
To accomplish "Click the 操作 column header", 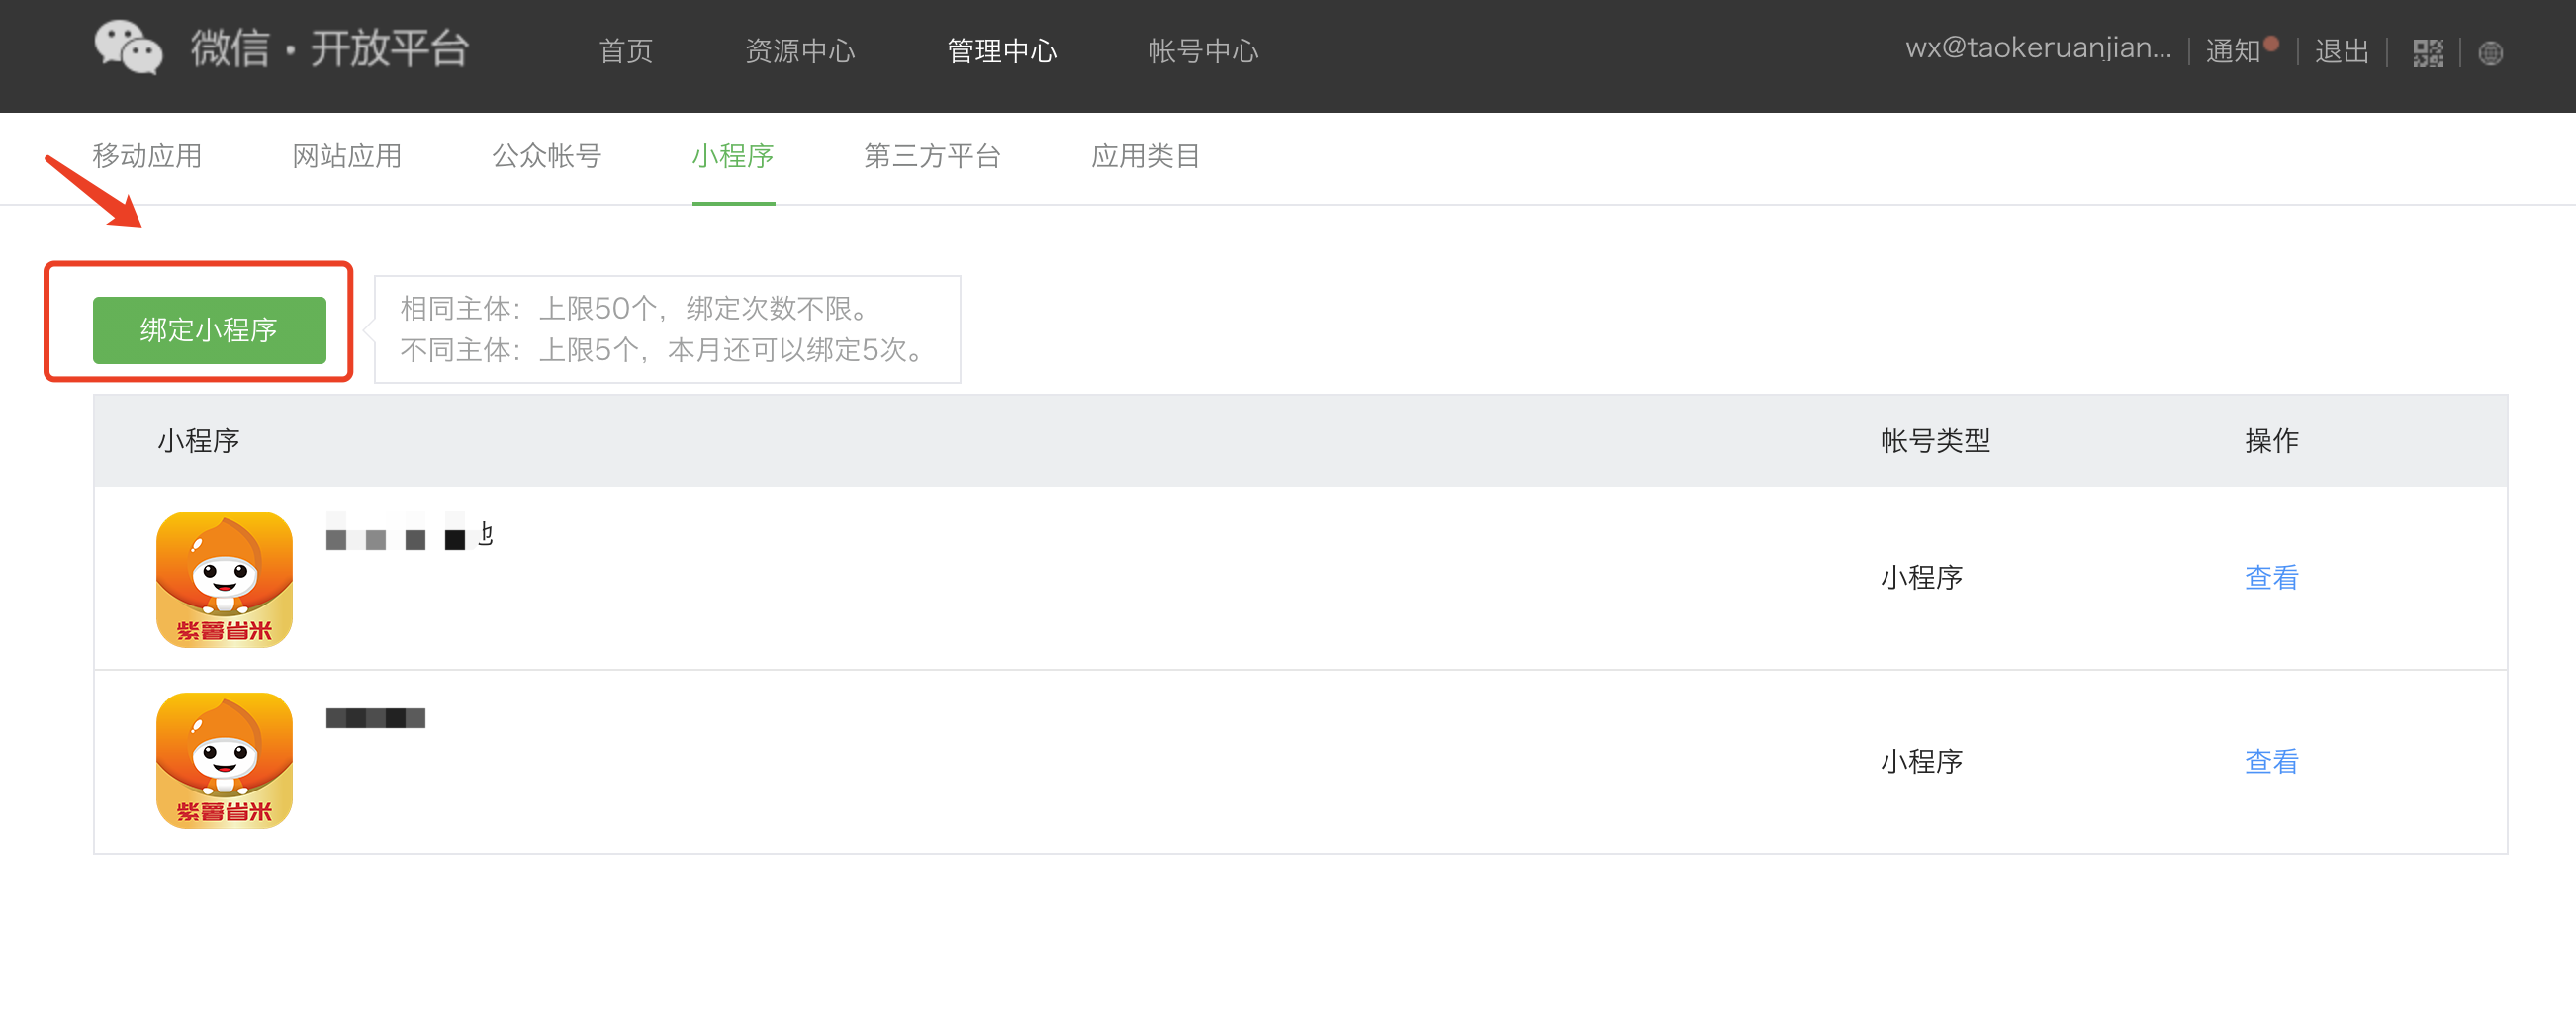I will (2271, 440).
